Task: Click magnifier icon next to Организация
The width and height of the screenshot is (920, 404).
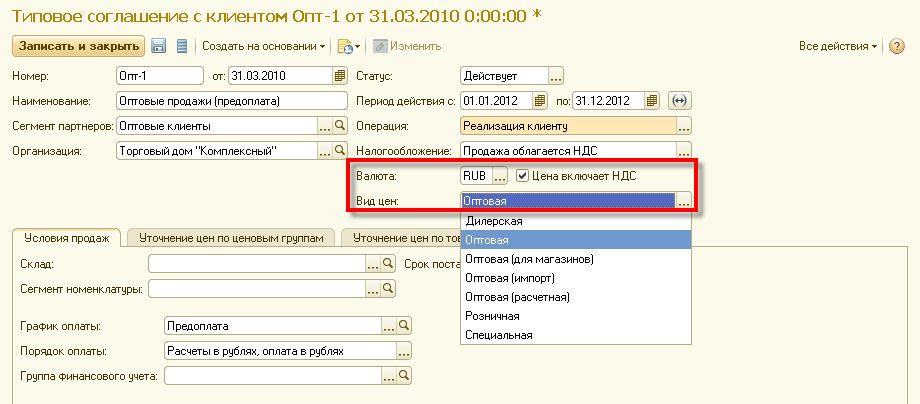Action: point(339,151)
